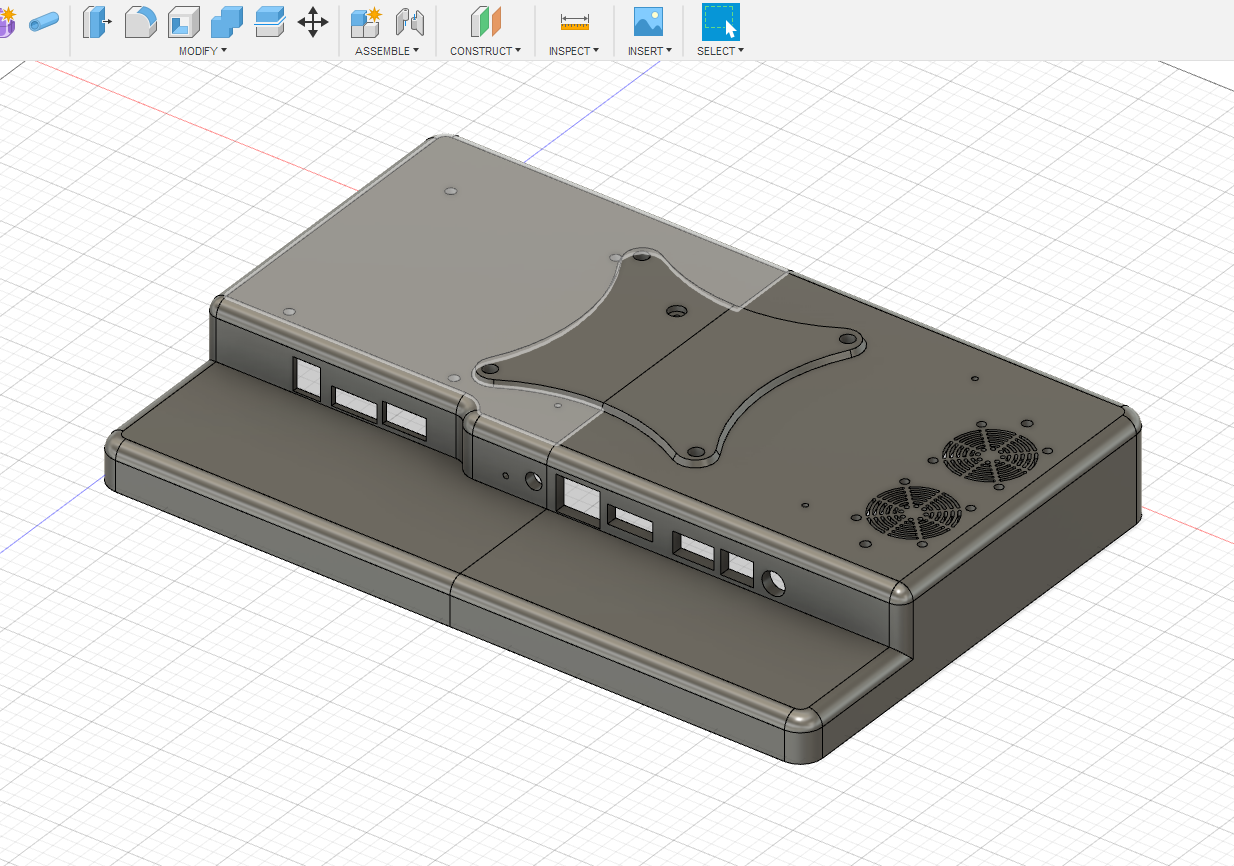Expand the SELECT dropdown menu
This screenshot has height=866, width=1234.
[x=720, y=51]
